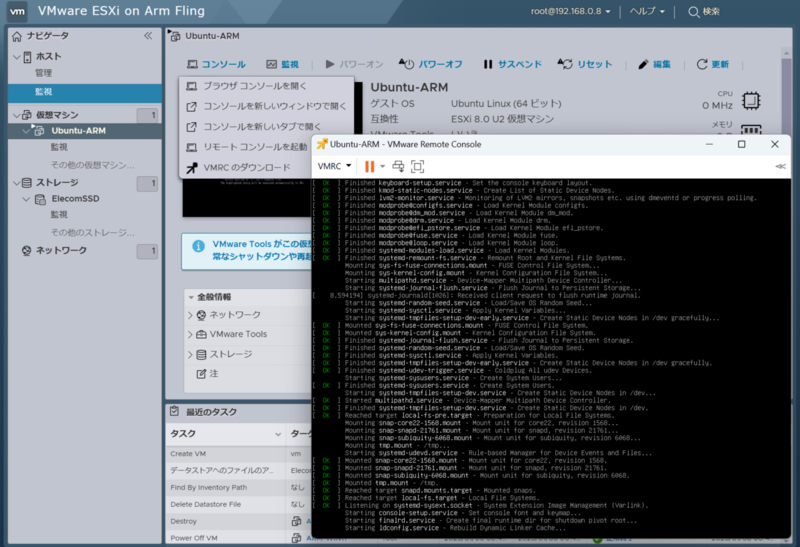Image resolution: width=800 pixels, height=547 pixels.
Task: Click VMRC send Ctrl+Alt+Del icon
Action: pos(398,166)
